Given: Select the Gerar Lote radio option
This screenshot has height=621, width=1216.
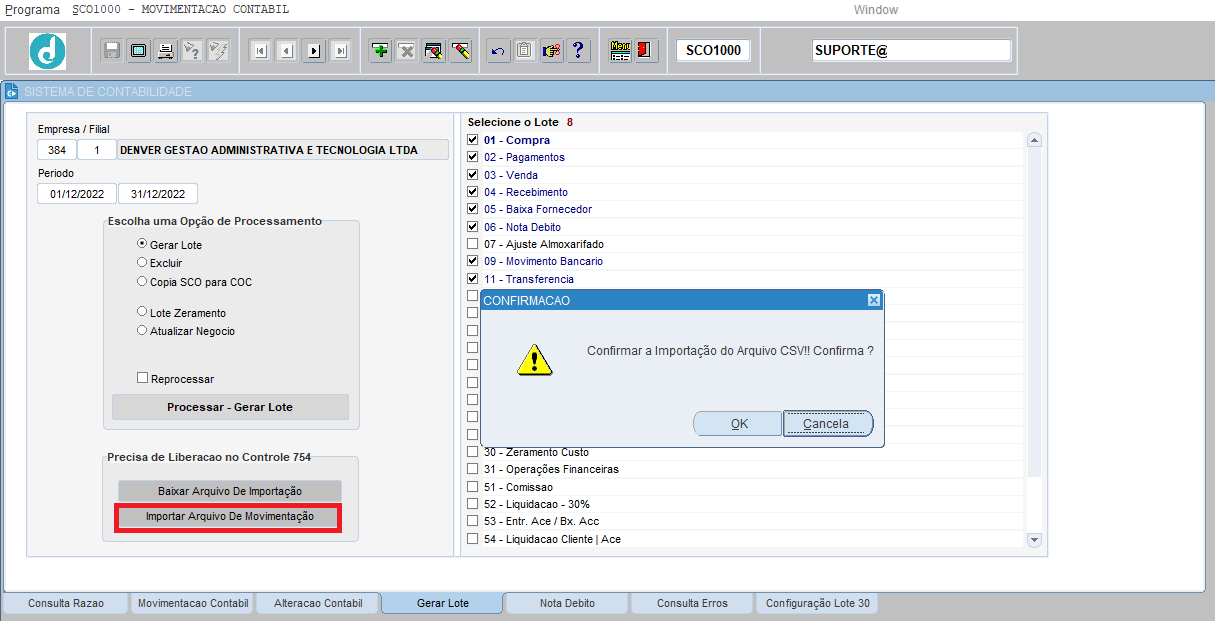Looking at the screenshot, I should (142, 244).
